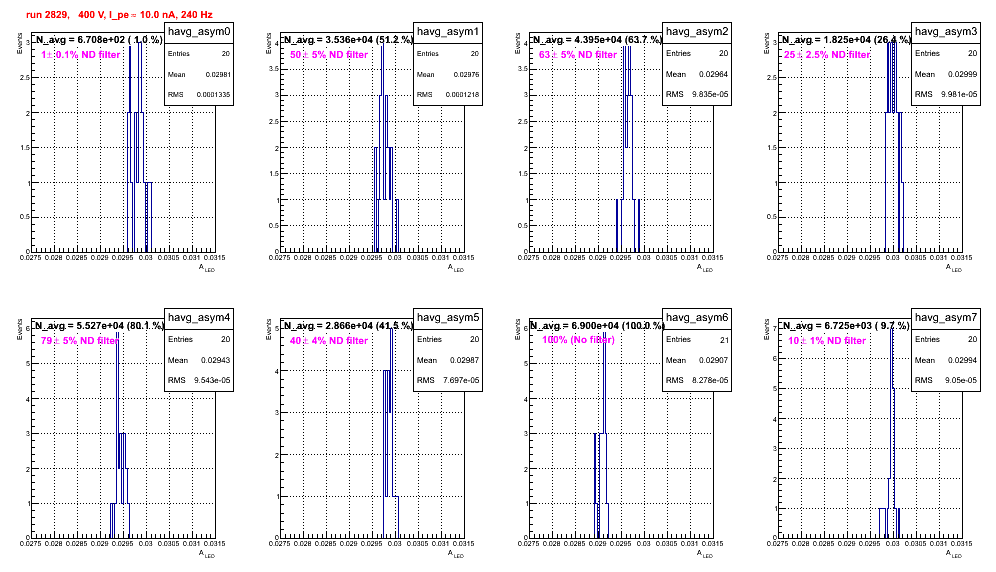
Task: Pick the magenta 40± 4% ND filter label
Action: (329, 341)
